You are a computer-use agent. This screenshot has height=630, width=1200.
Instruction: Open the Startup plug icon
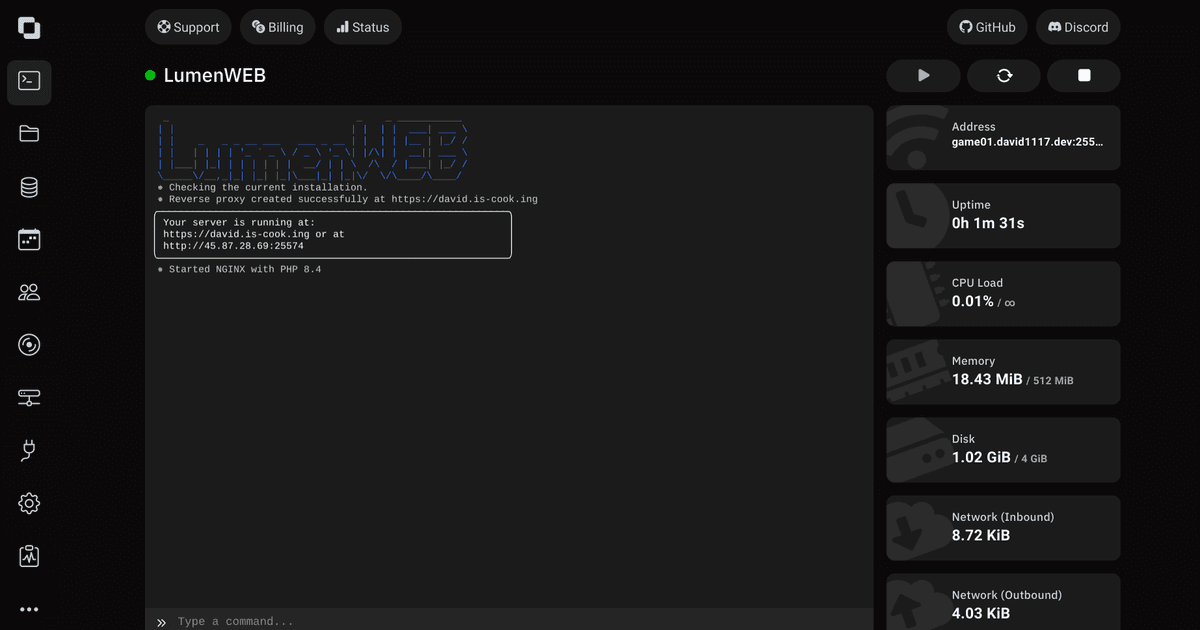(29, 451)
